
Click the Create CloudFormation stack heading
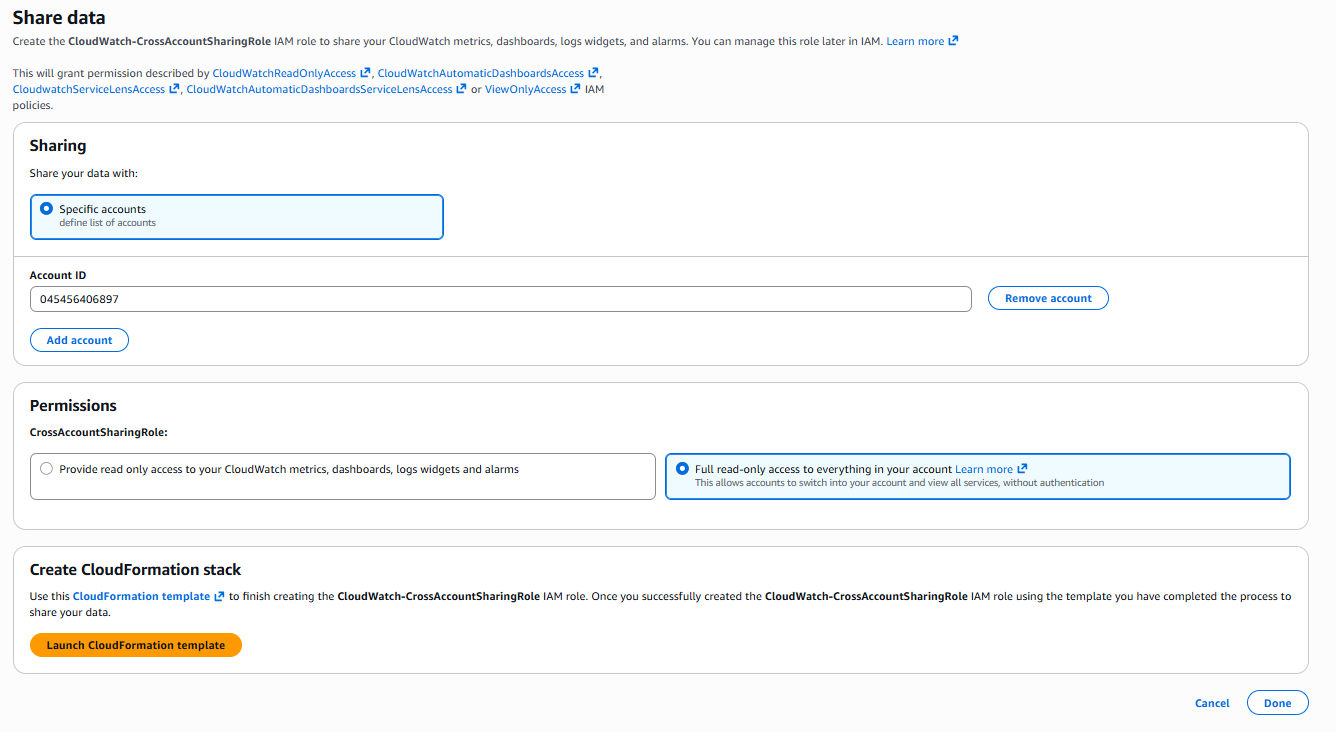[x=136, y=570]
